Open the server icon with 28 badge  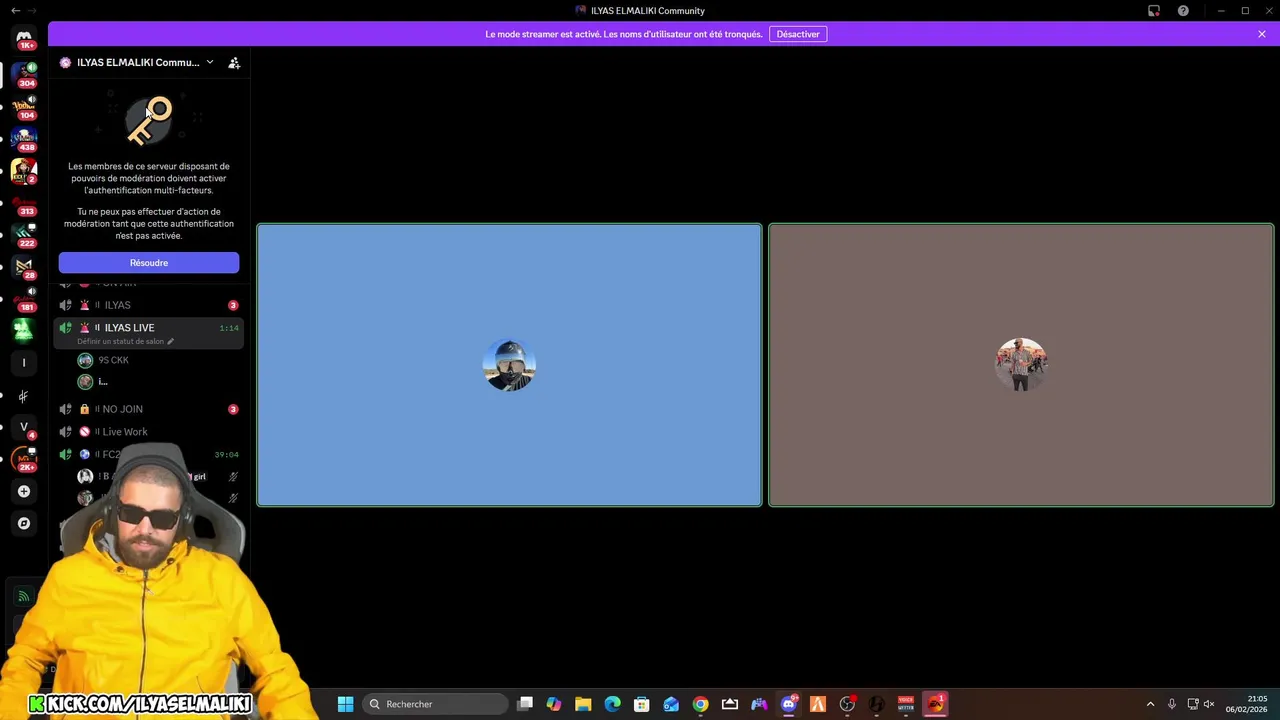[x=24, y=266]
